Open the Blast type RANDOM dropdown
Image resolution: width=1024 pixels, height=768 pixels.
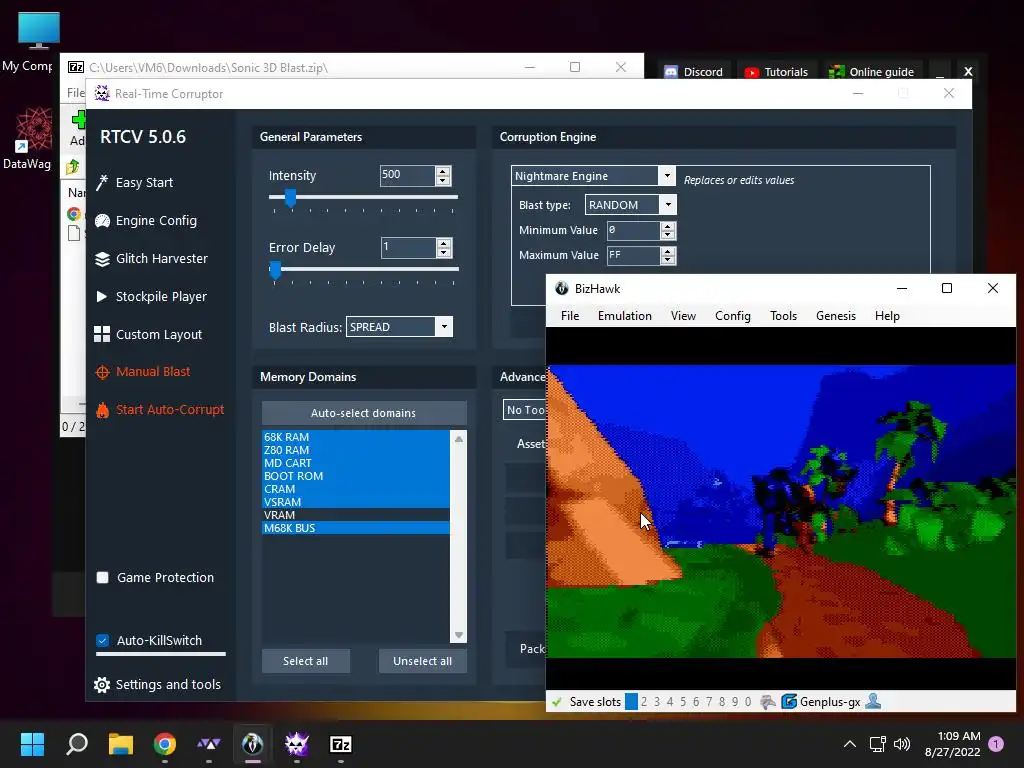(x=667, y=205)
